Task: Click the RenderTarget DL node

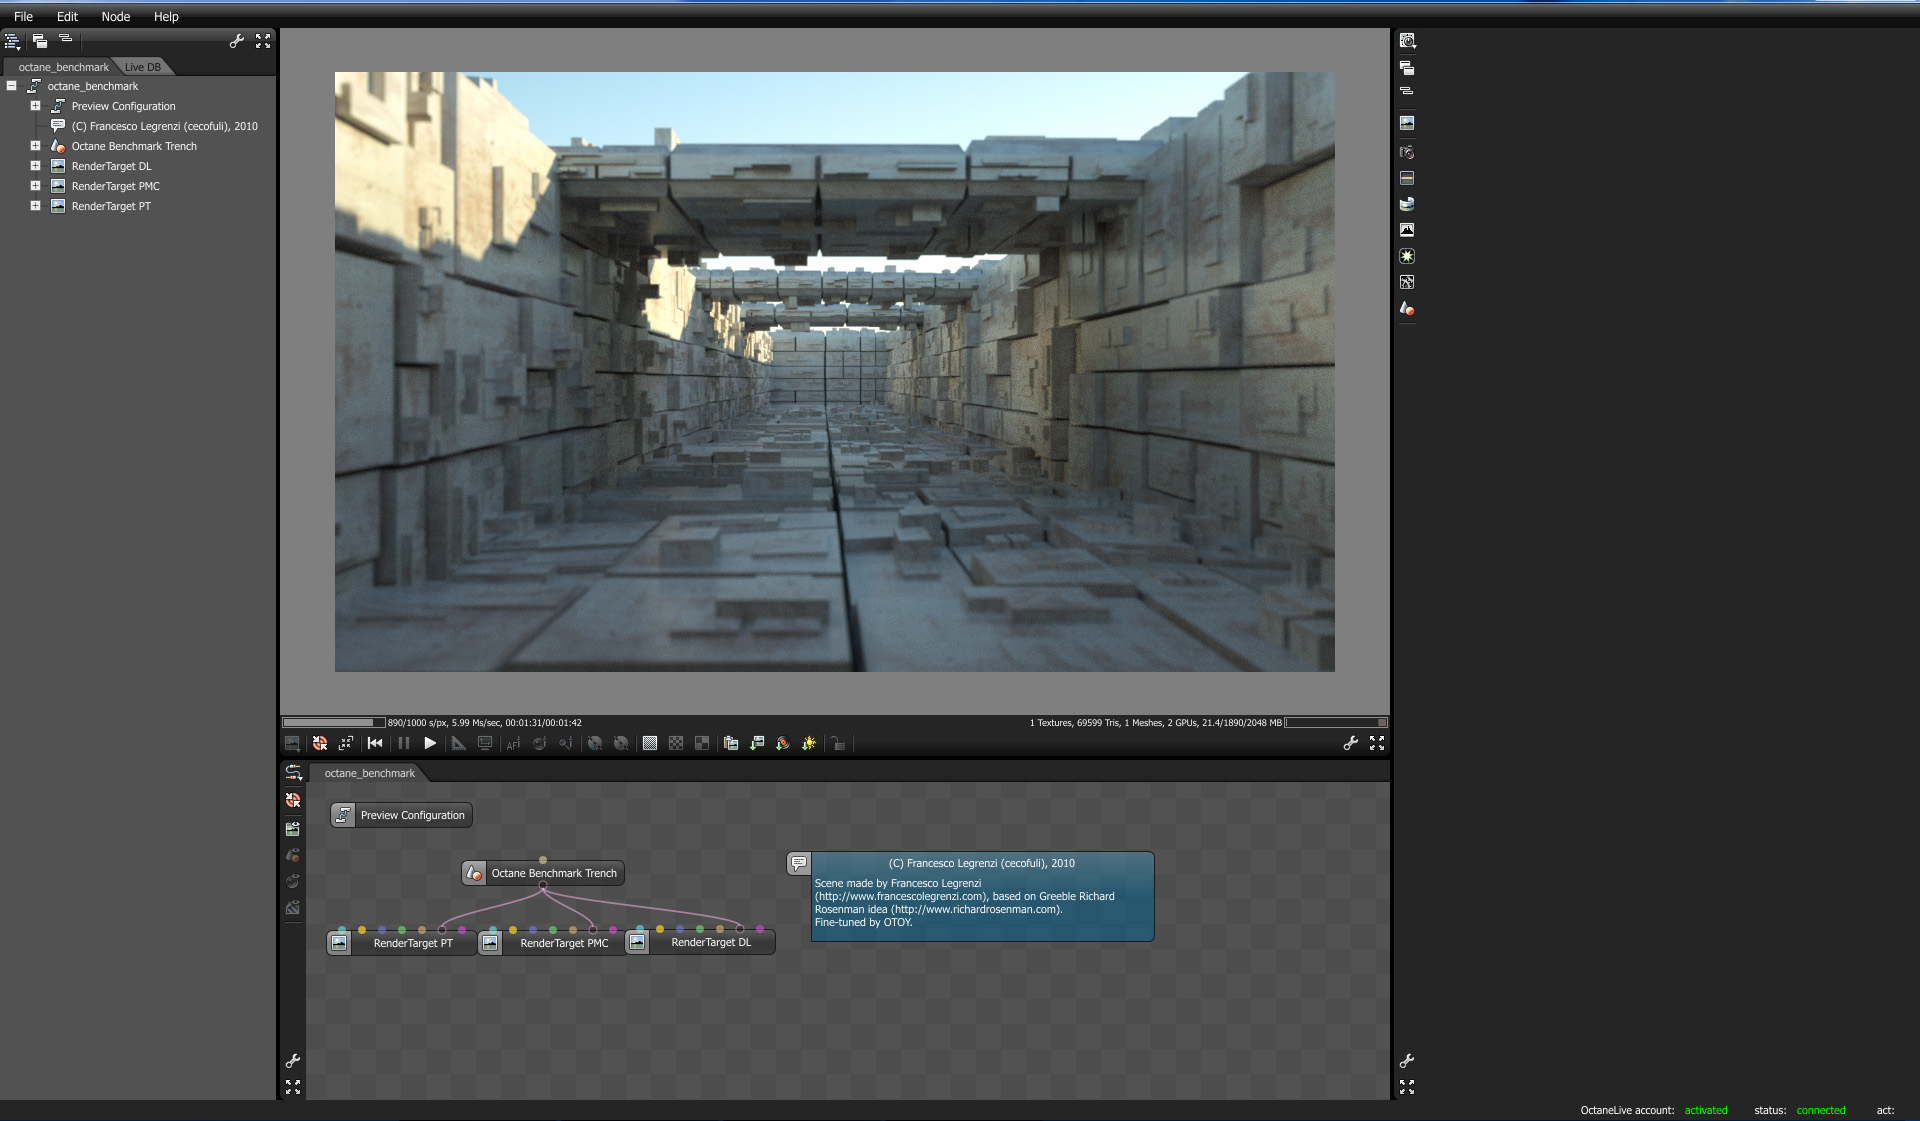Action: click(710, 942)
